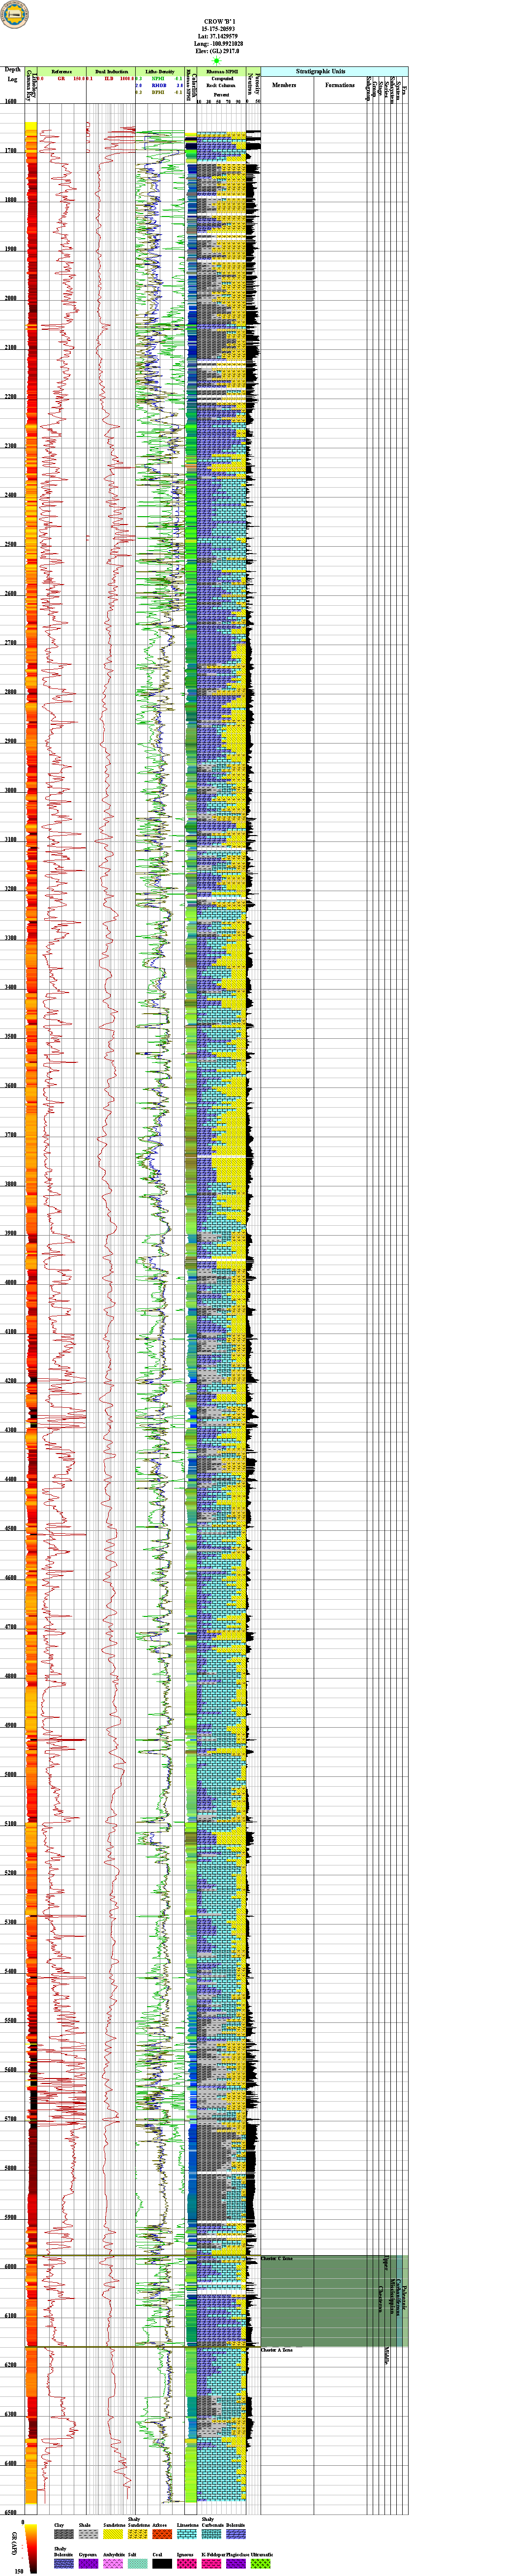Select the purple Gypsum legend swatch

[88, 2563]
